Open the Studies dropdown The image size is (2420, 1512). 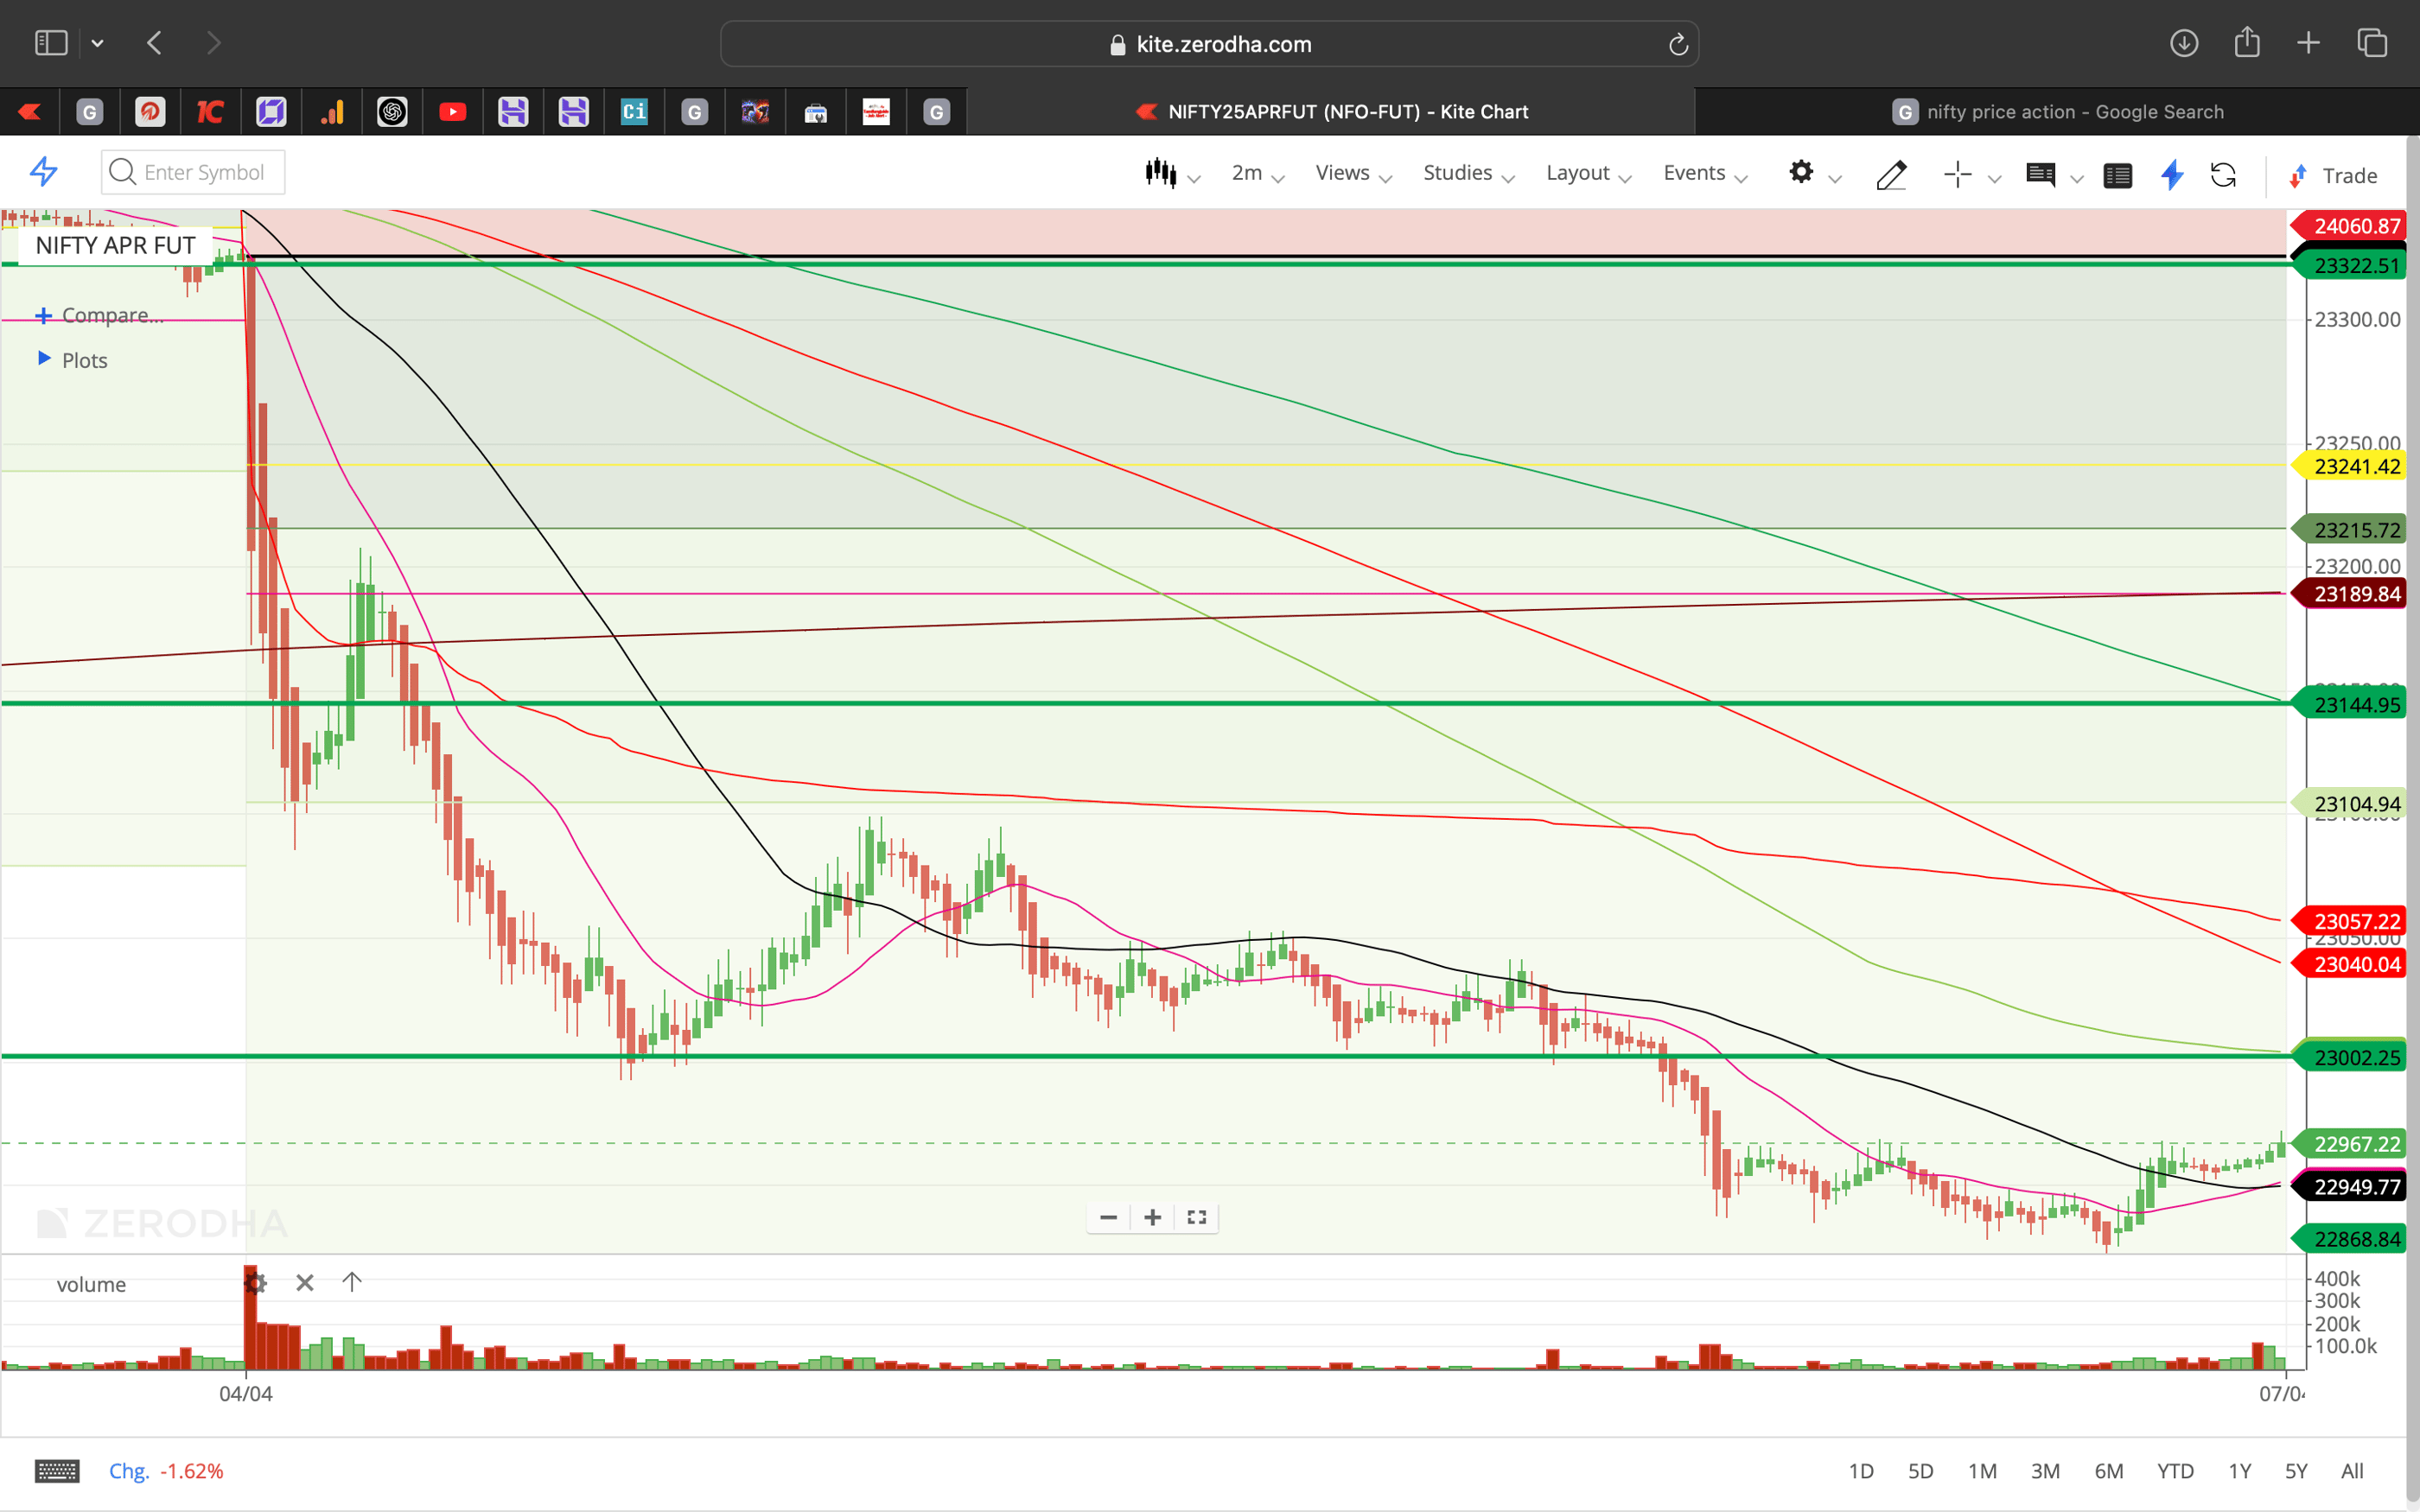tap(1465, 172)
